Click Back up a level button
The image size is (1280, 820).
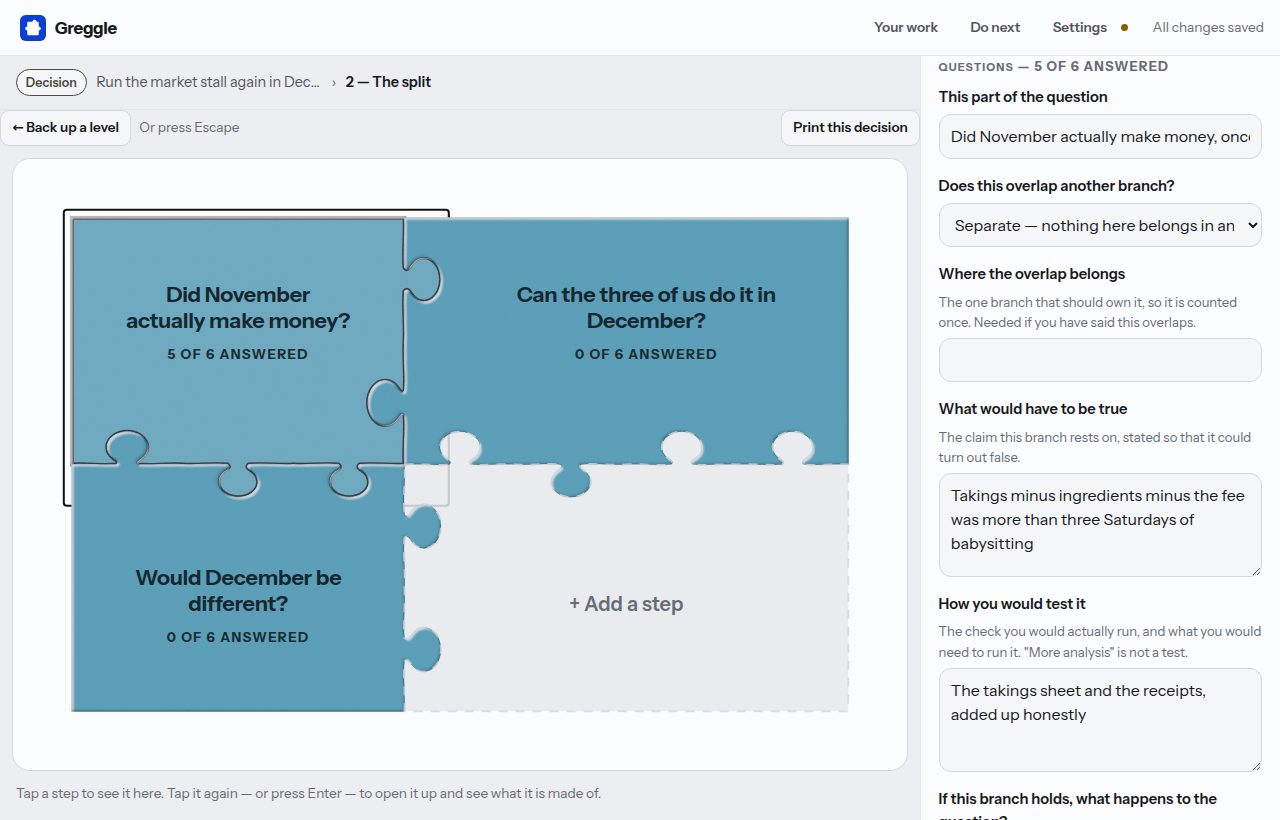(x=66, y=127)
